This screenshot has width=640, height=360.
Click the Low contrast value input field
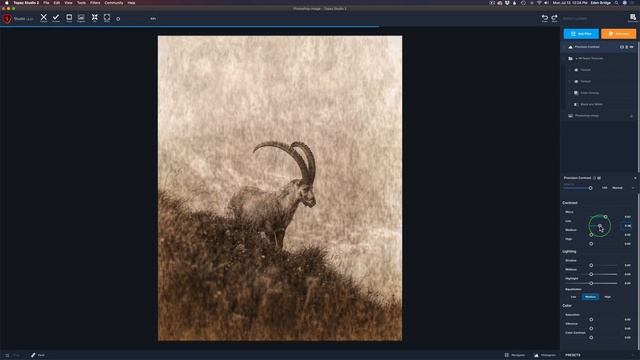pos(627,226)
